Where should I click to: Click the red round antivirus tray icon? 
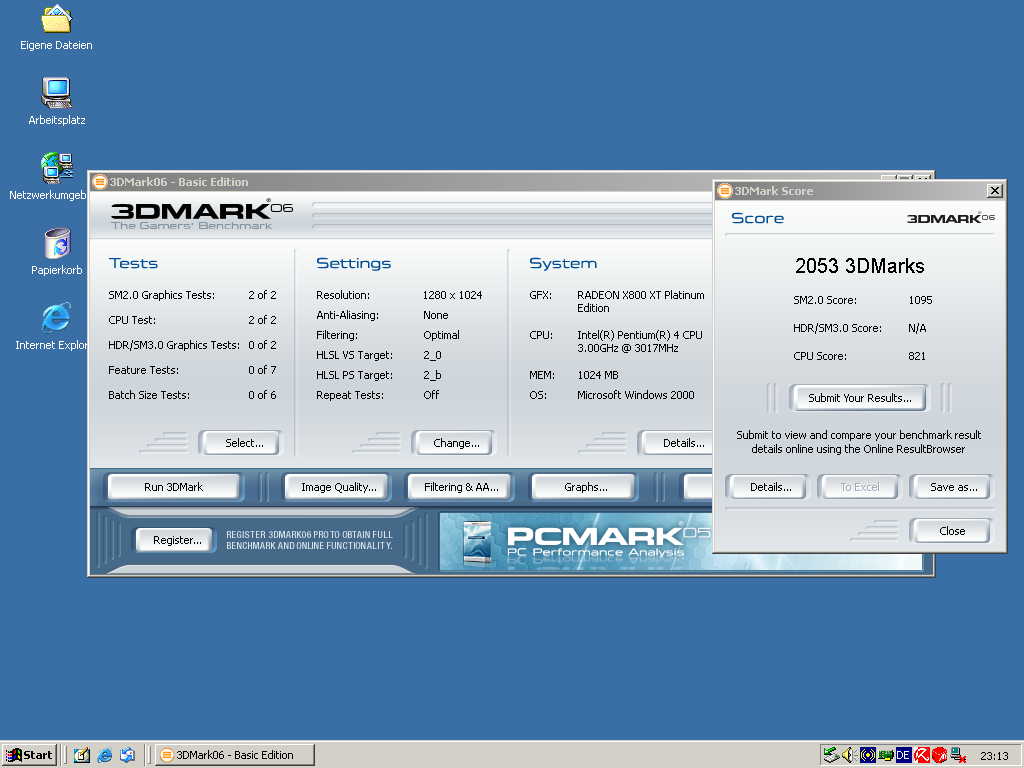[x=939, y=755]
